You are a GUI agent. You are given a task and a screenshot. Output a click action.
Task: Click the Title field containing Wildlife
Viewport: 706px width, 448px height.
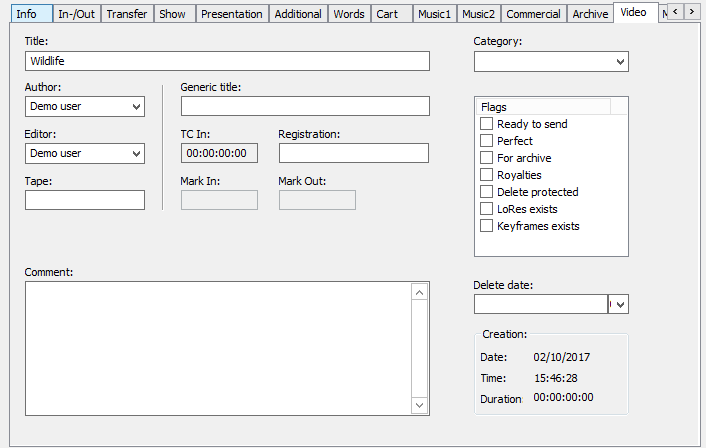pos(227,61)
